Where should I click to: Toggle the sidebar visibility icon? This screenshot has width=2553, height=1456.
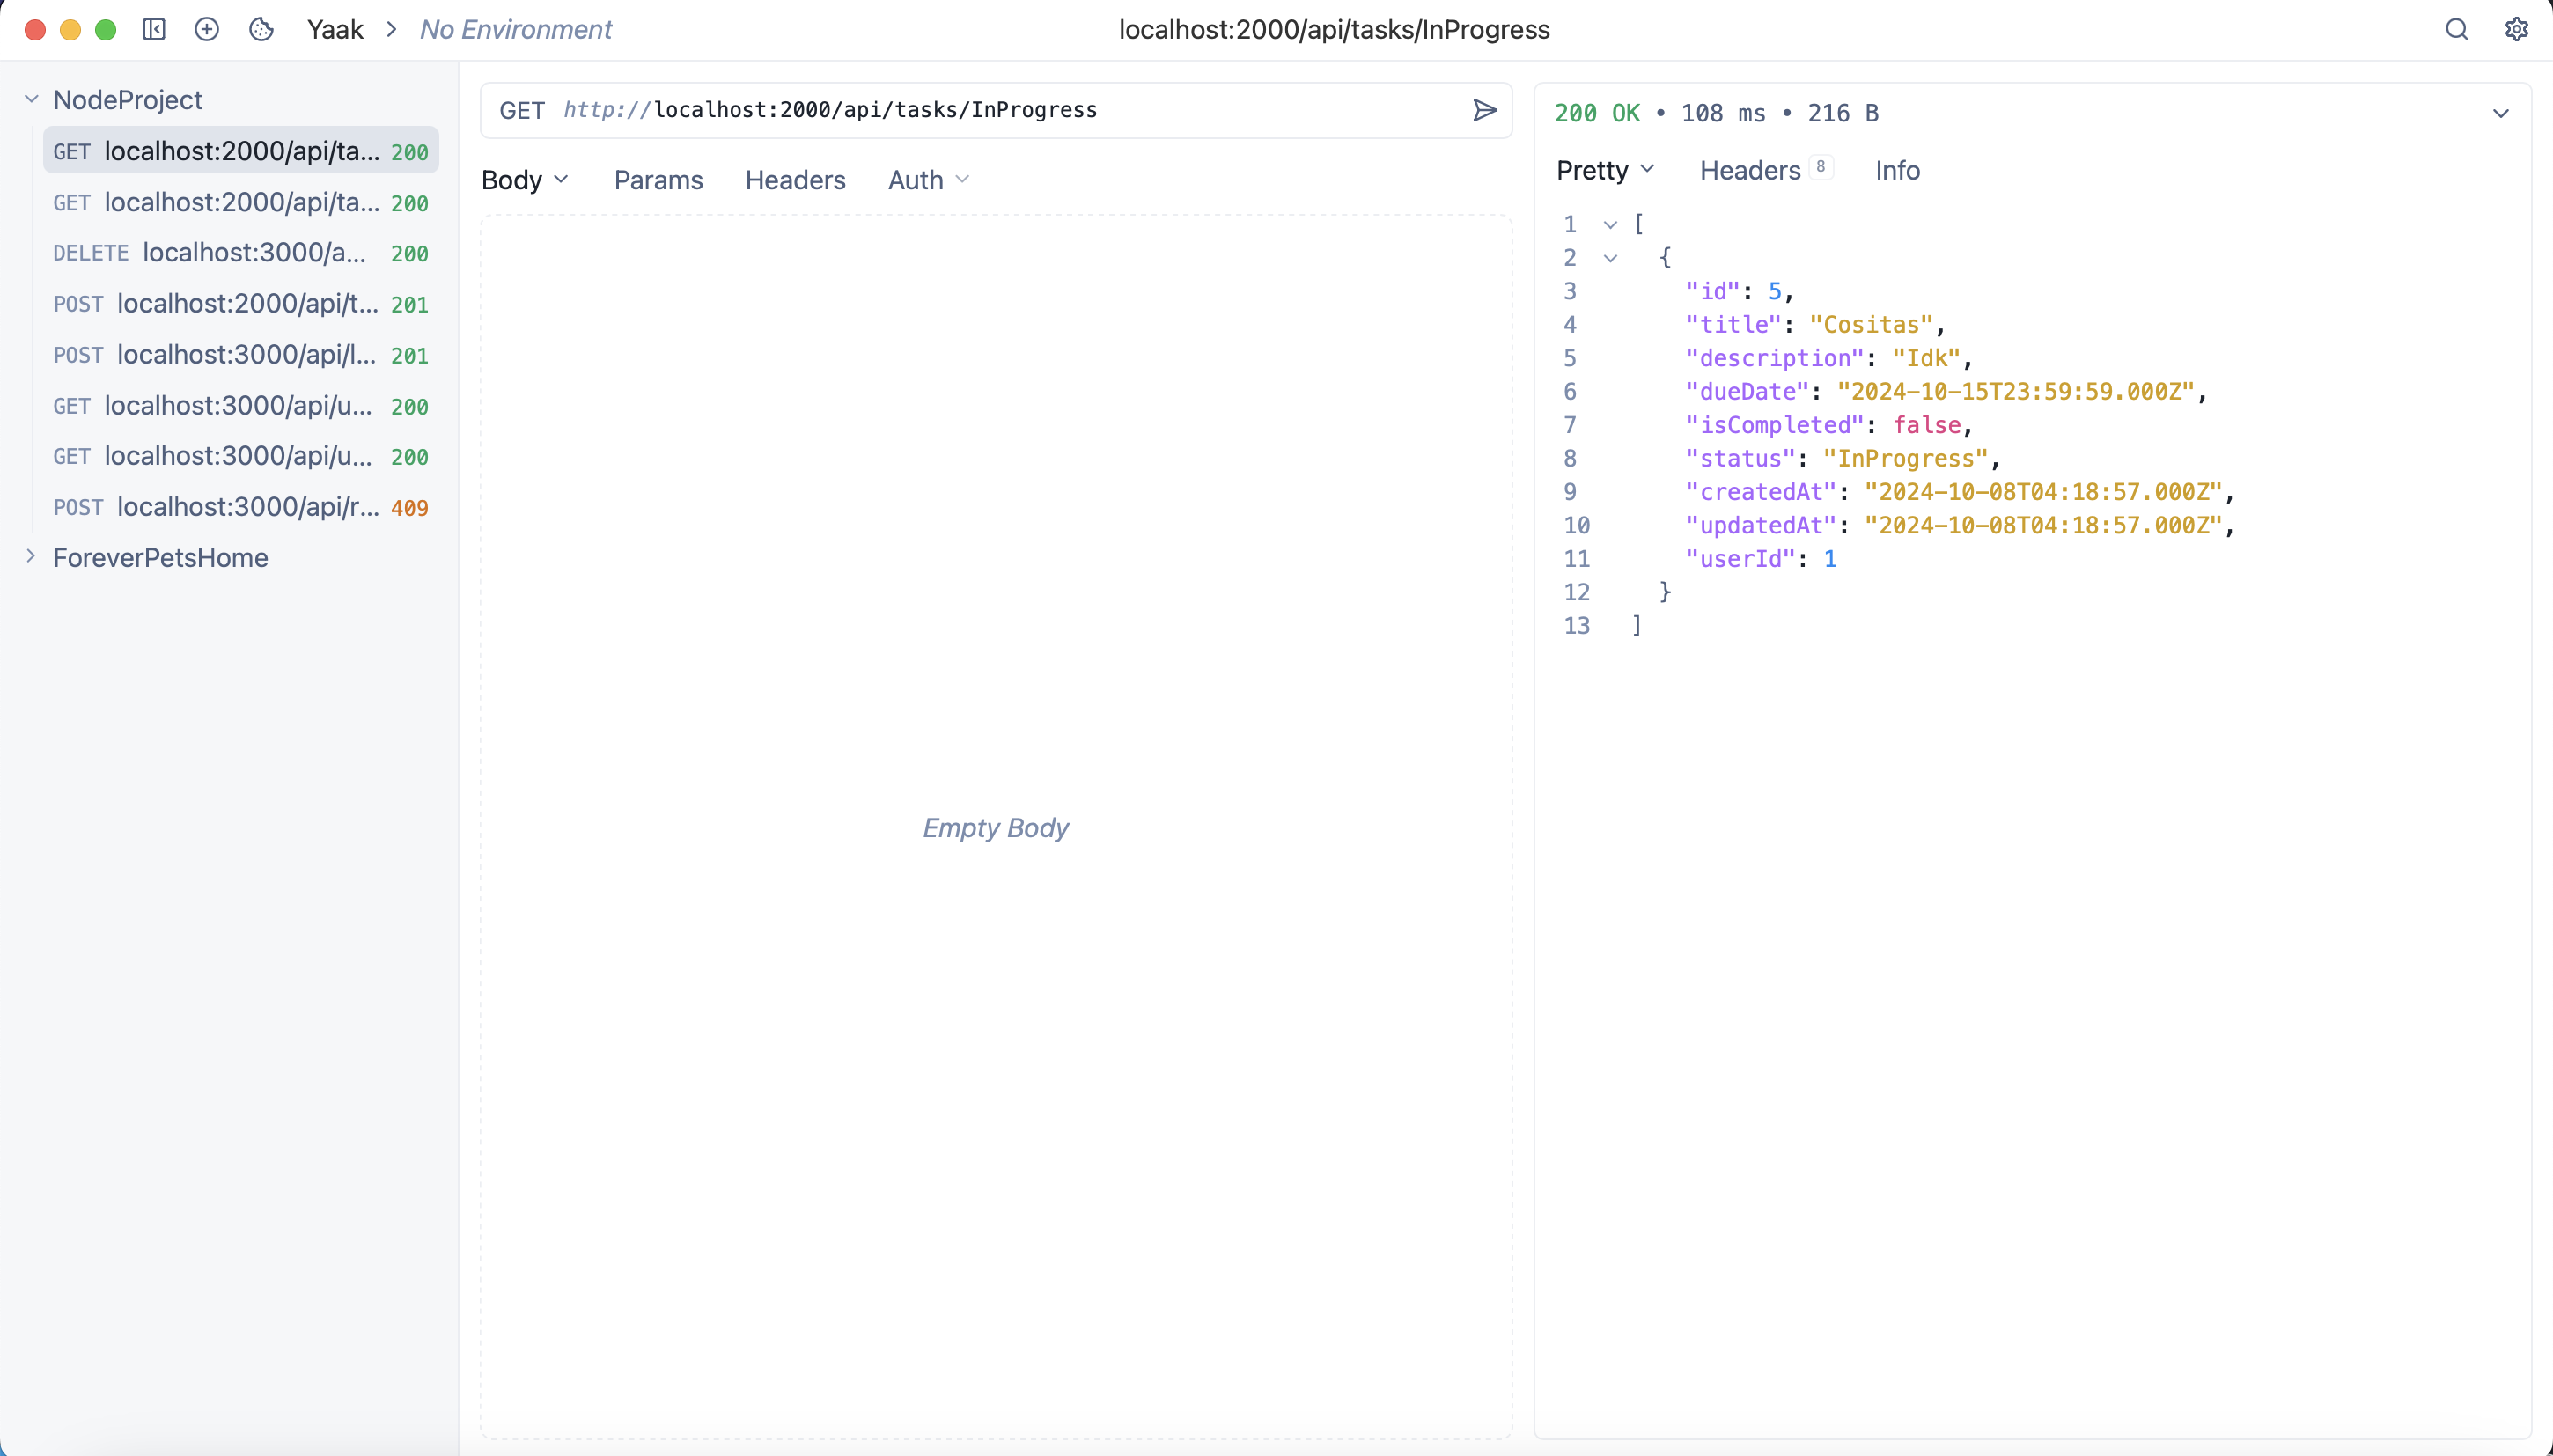(x=153, y=29)
